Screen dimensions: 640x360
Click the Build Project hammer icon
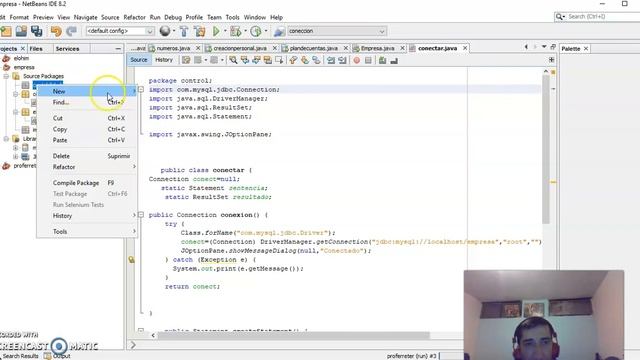(184, 31)
